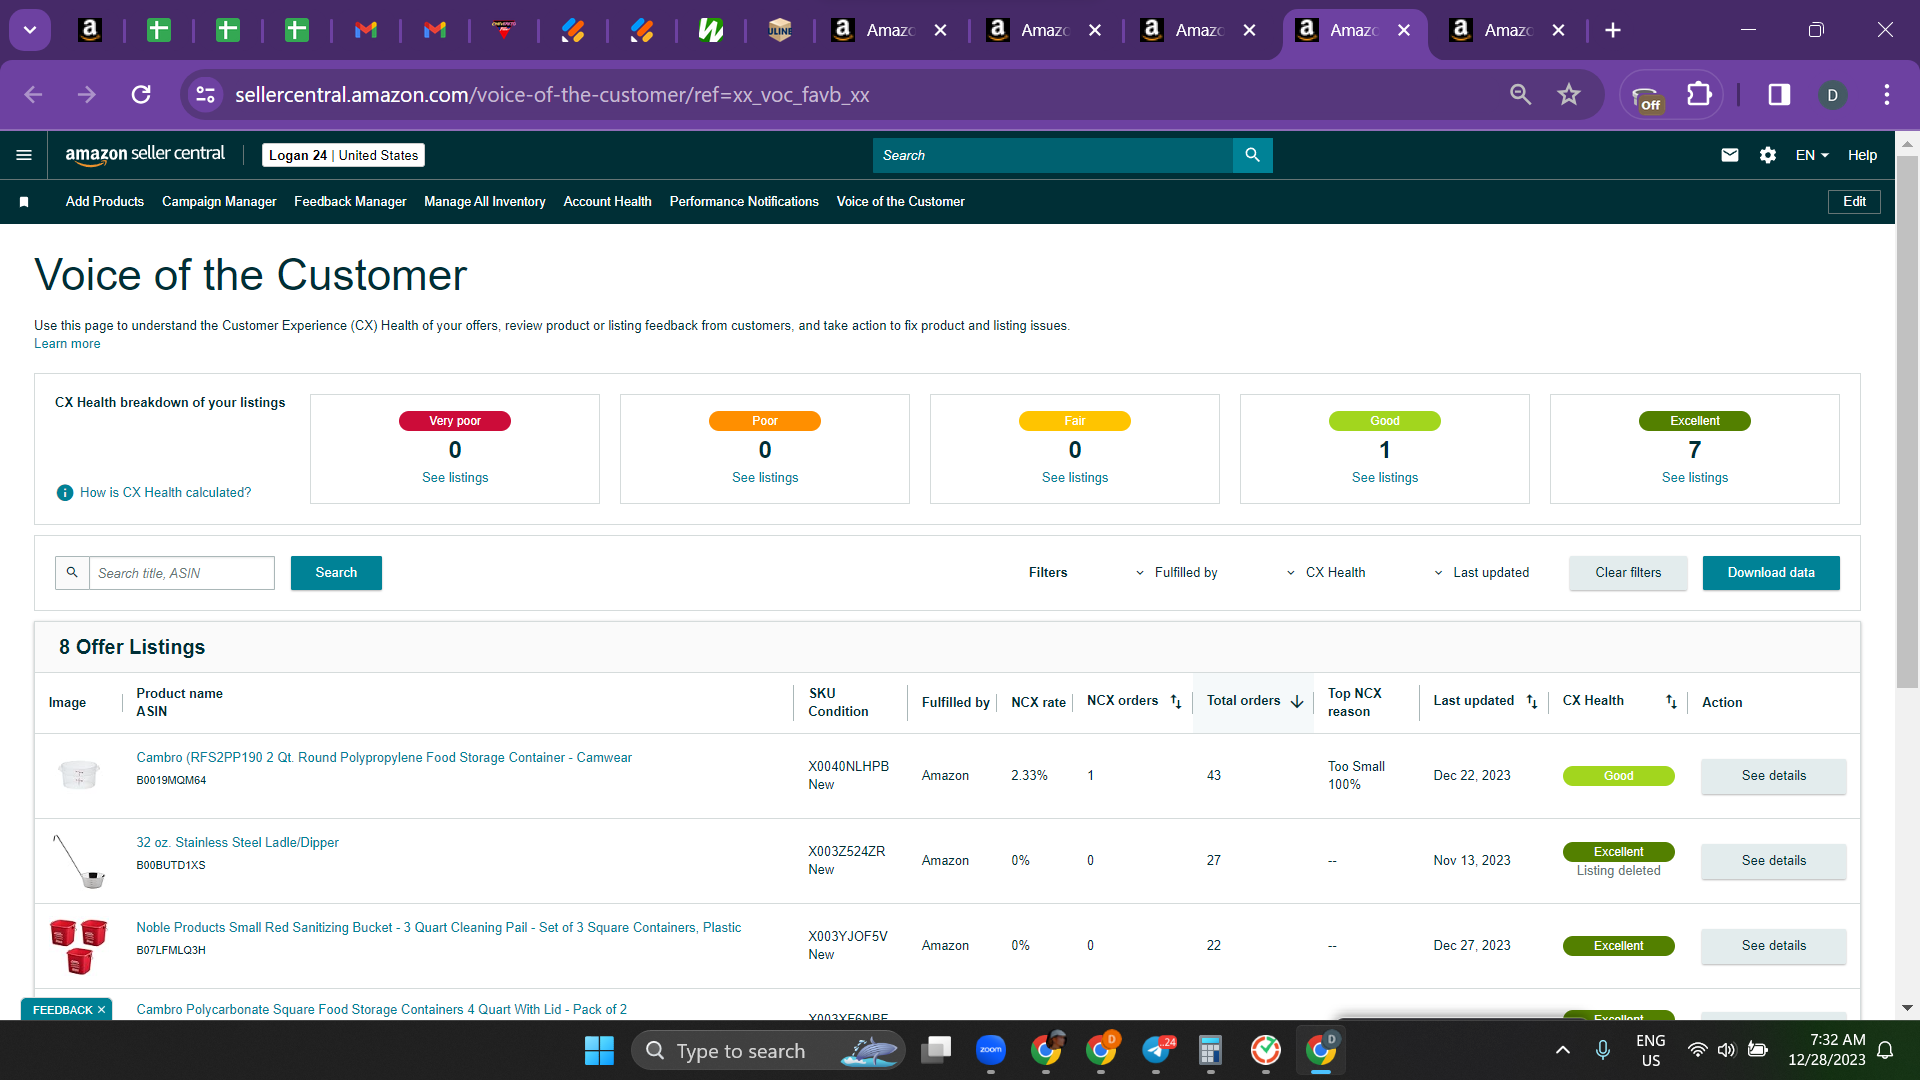This screenshot has width=1920, height=1080.
Task: Click the Windows taskbar search box
Action: click(x=768, y=1050)
